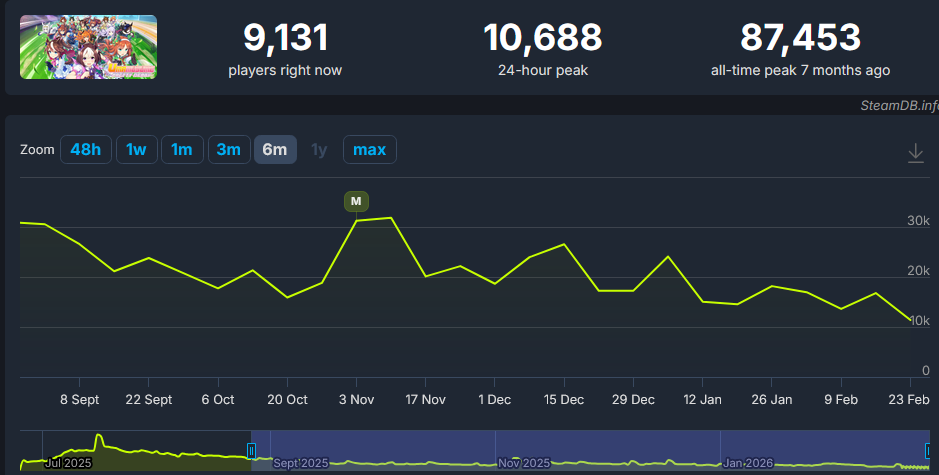Click the 8 Sept axis label
The height and width of the screenshot is (475, 939).
coord(80,400)
